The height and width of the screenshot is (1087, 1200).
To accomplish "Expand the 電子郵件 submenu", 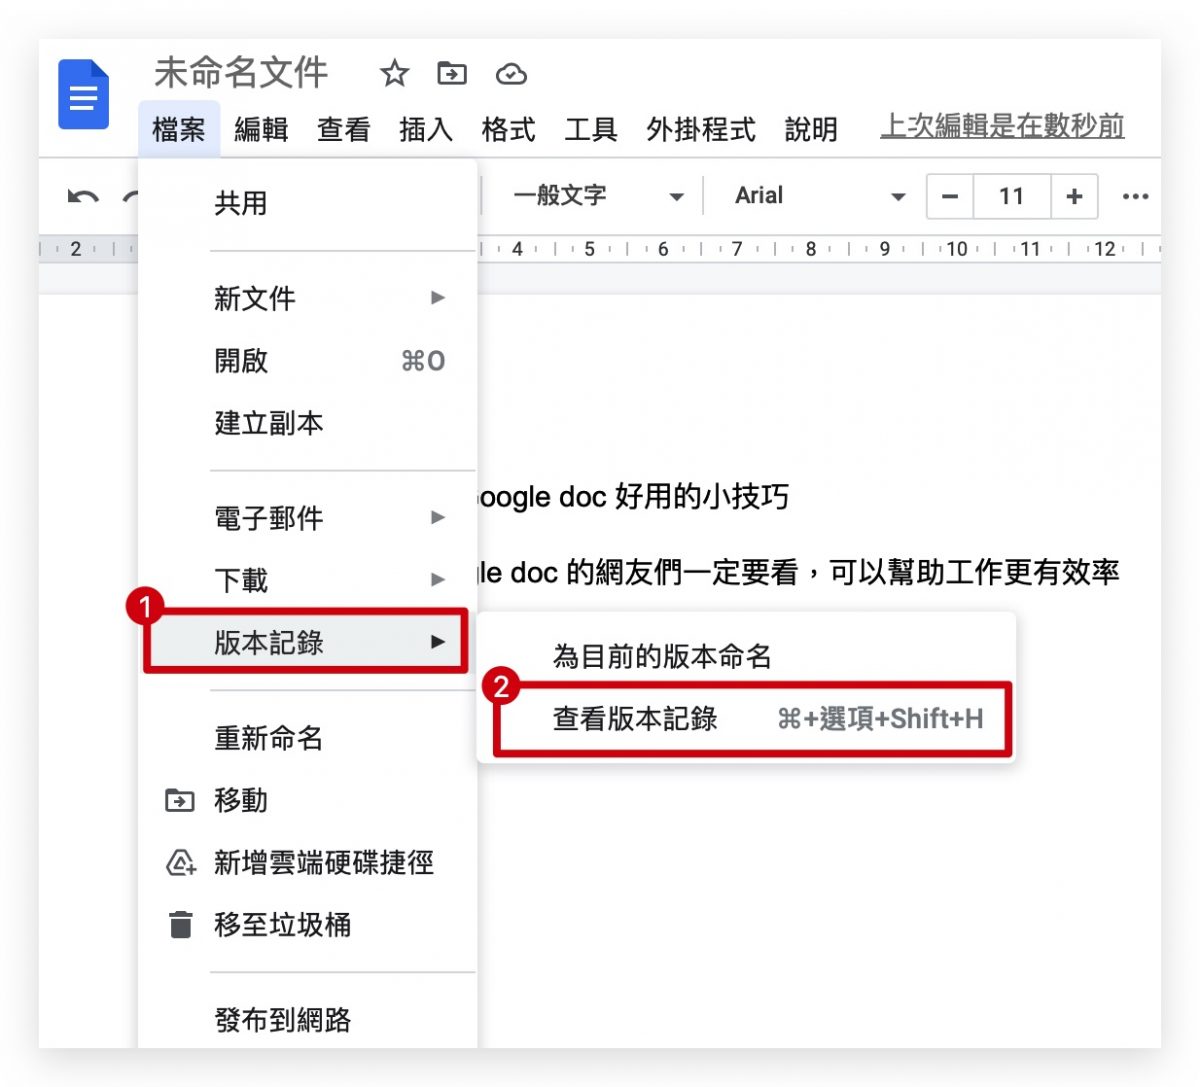I will [308, 518].
